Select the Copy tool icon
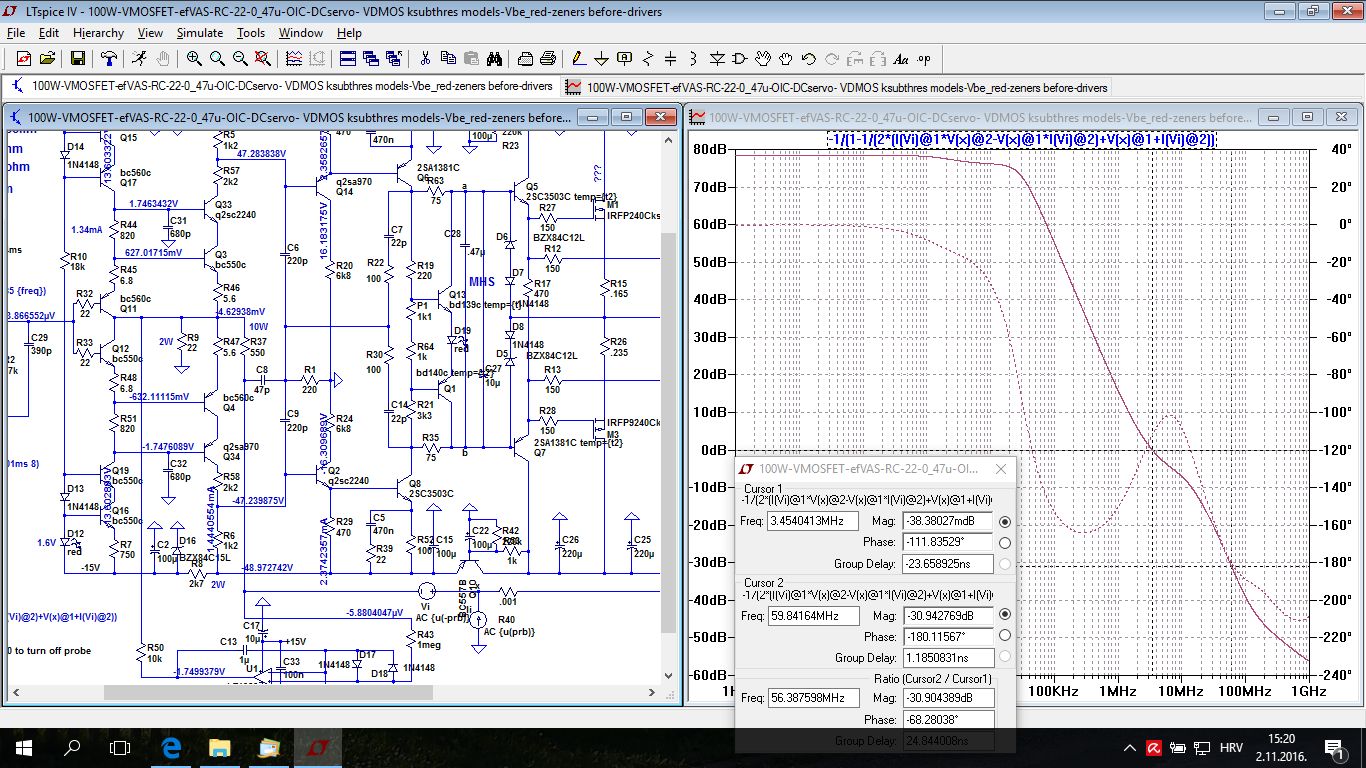 448,58
